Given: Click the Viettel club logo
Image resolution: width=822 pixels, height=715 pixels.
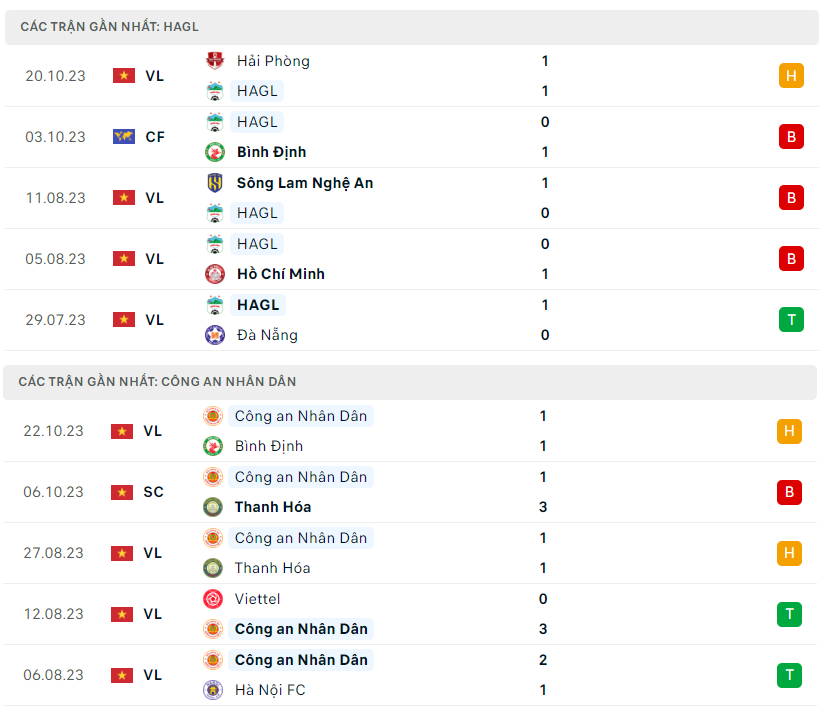Looking at the screenshot, I should (x=213, y=599).
